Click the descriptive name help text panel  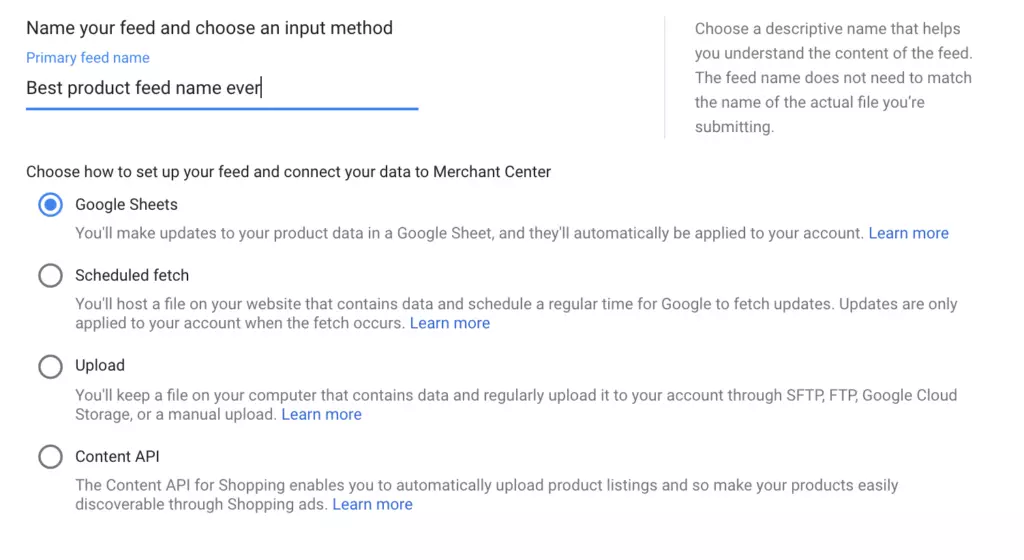833,78
